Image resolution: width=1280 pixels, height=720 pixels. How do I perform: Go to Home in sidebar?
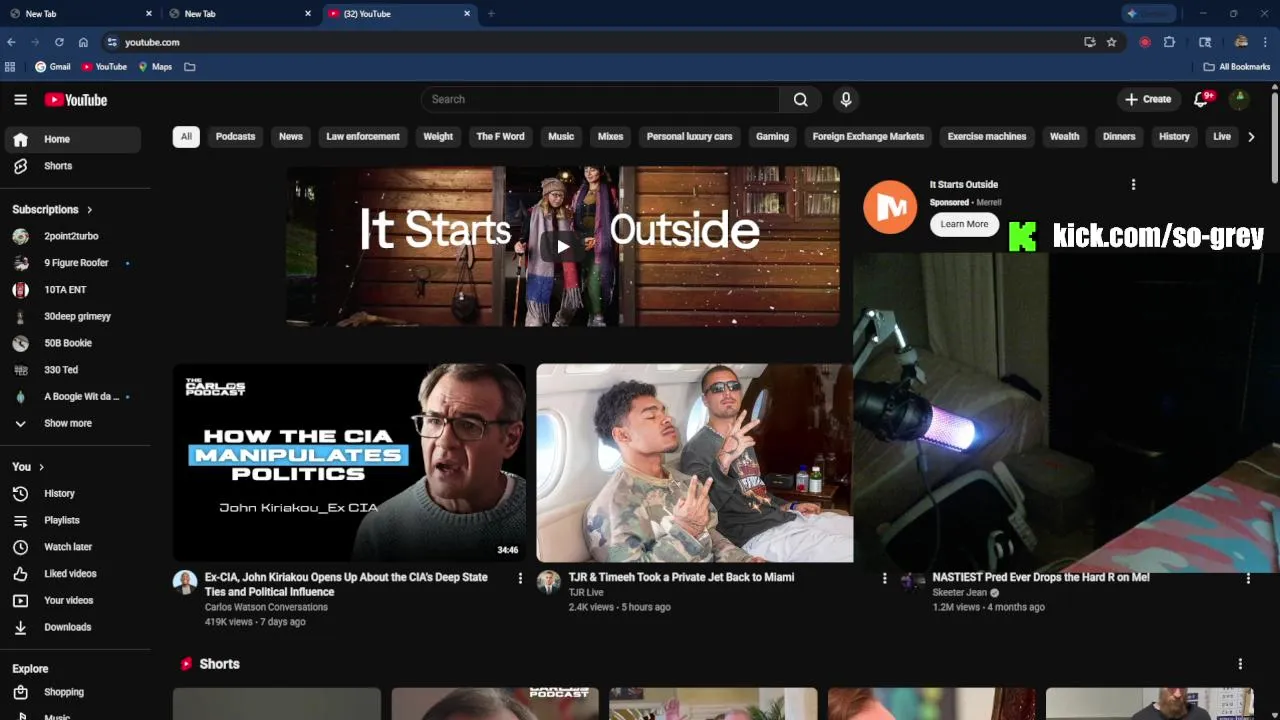(x=73, y=139)
